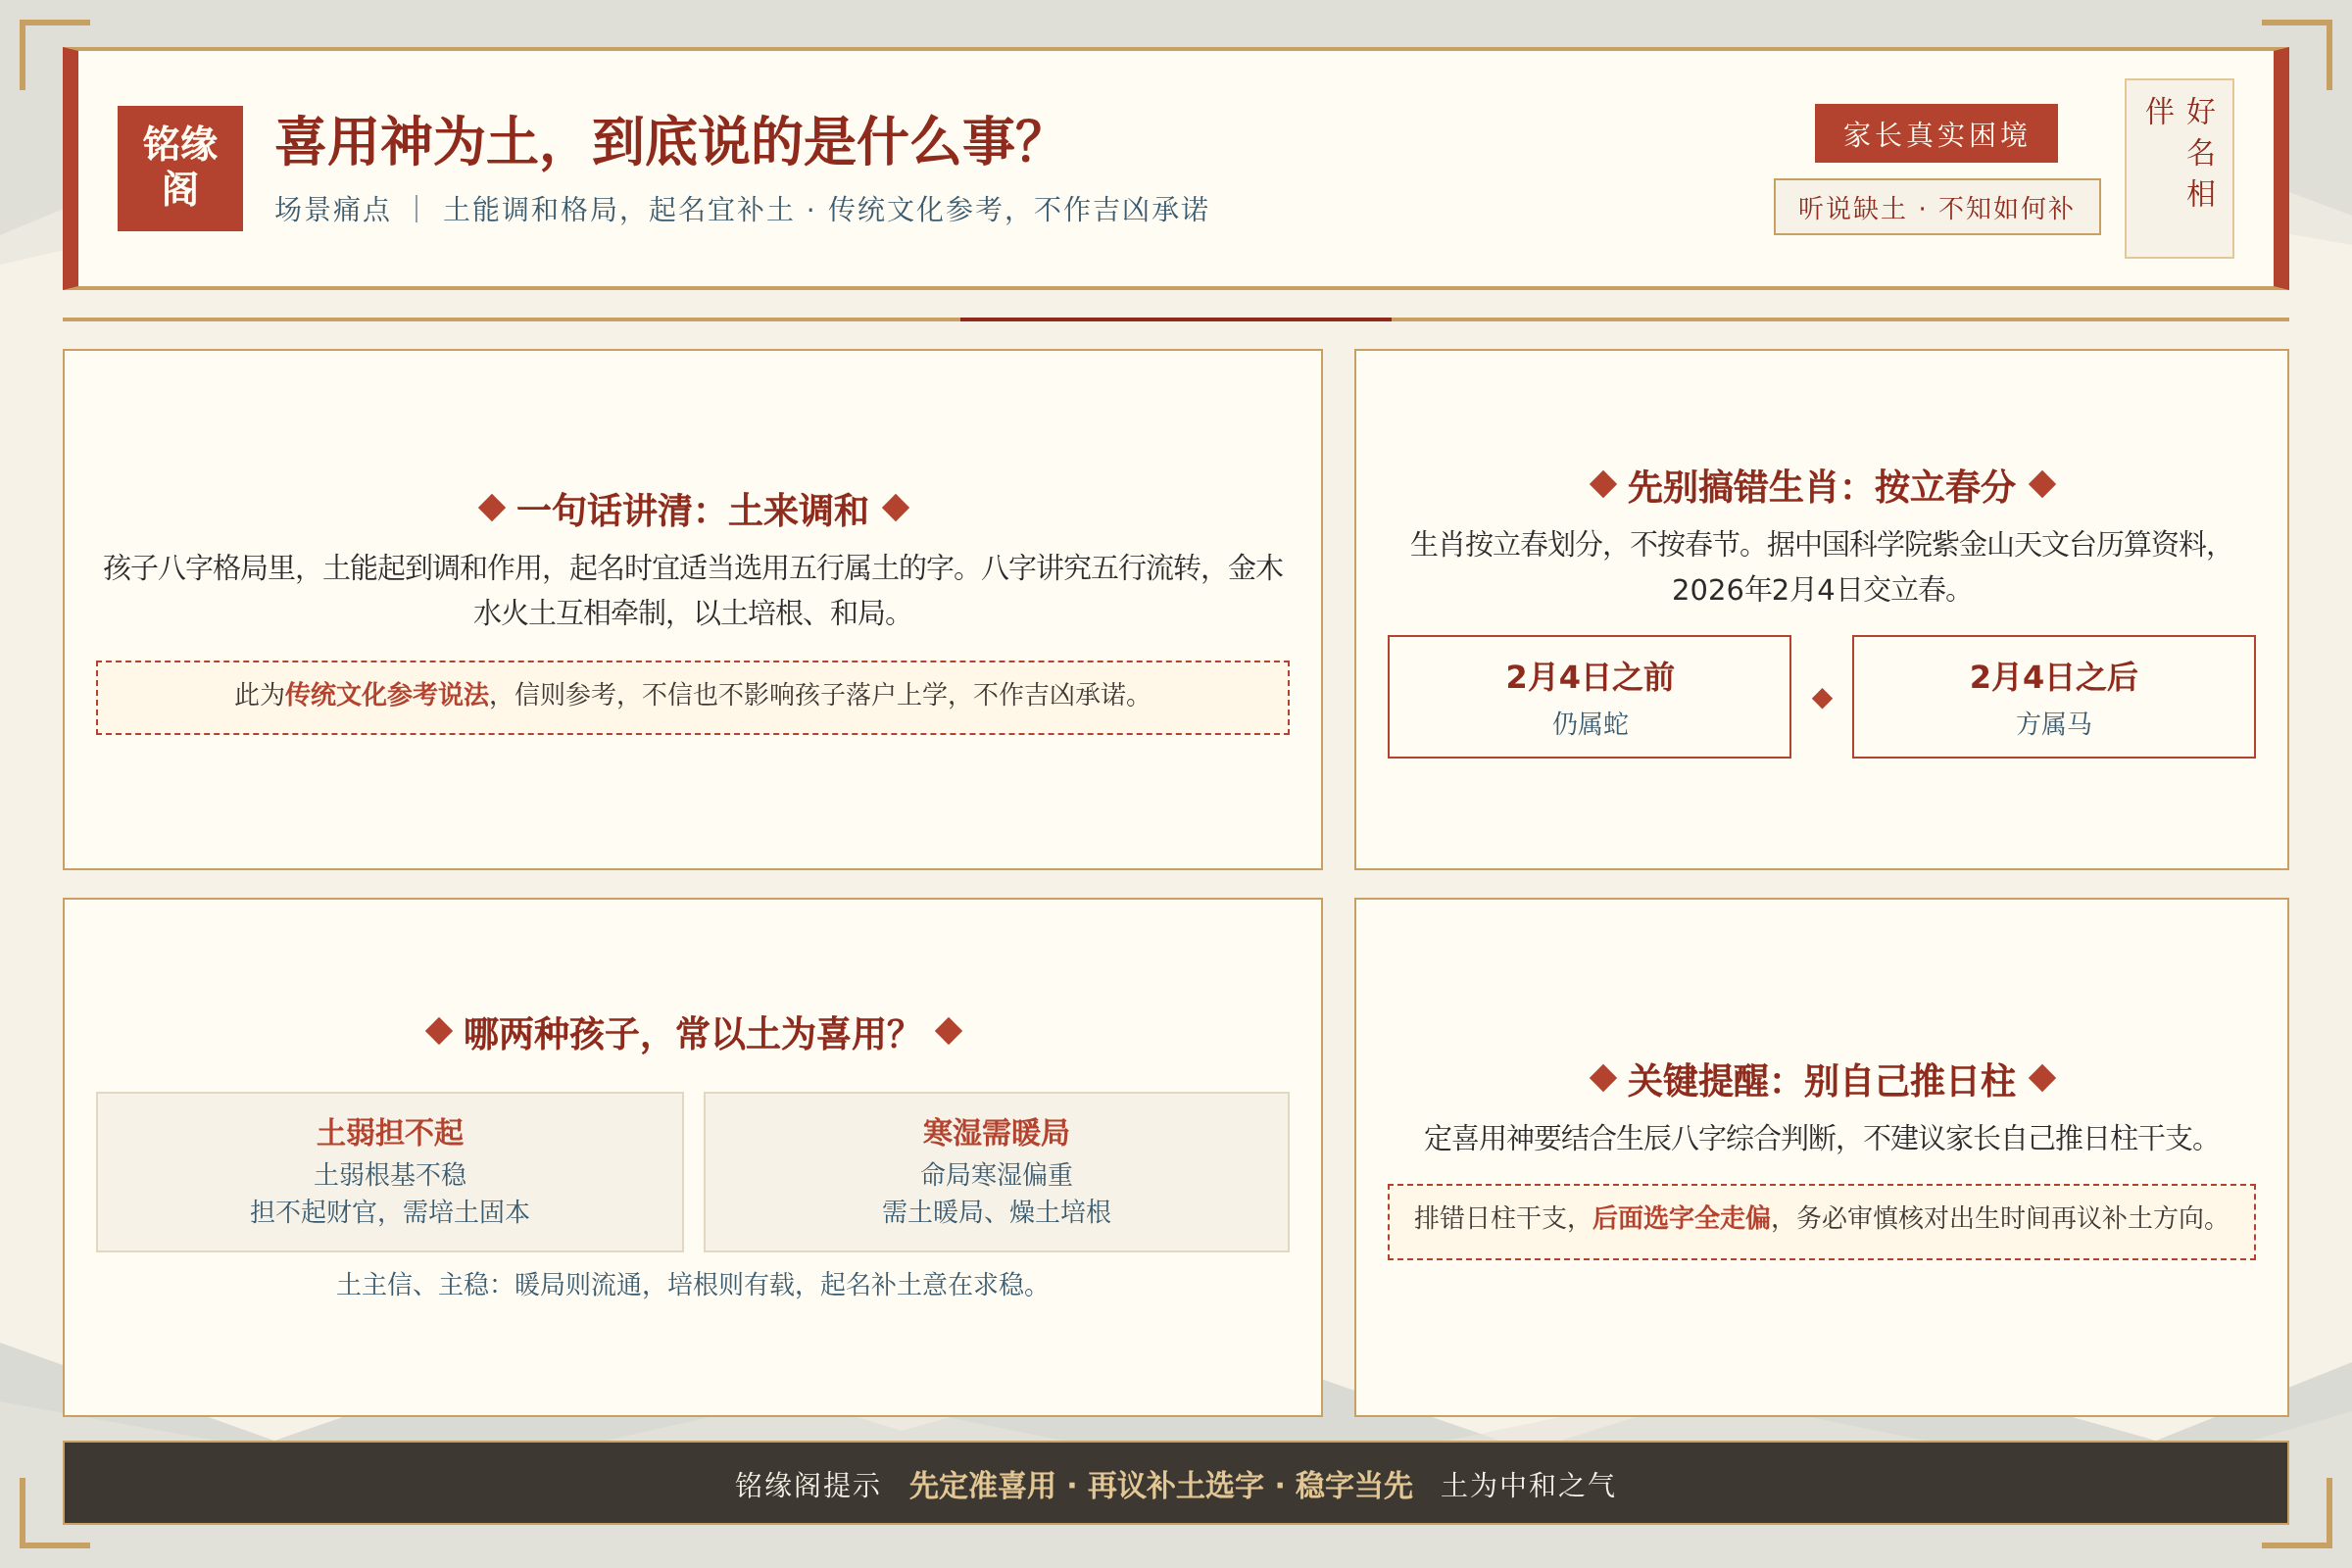Screen dimensions: 2352x1568
Task: Click the diamond right of 按立春分
Action: 2043,484
